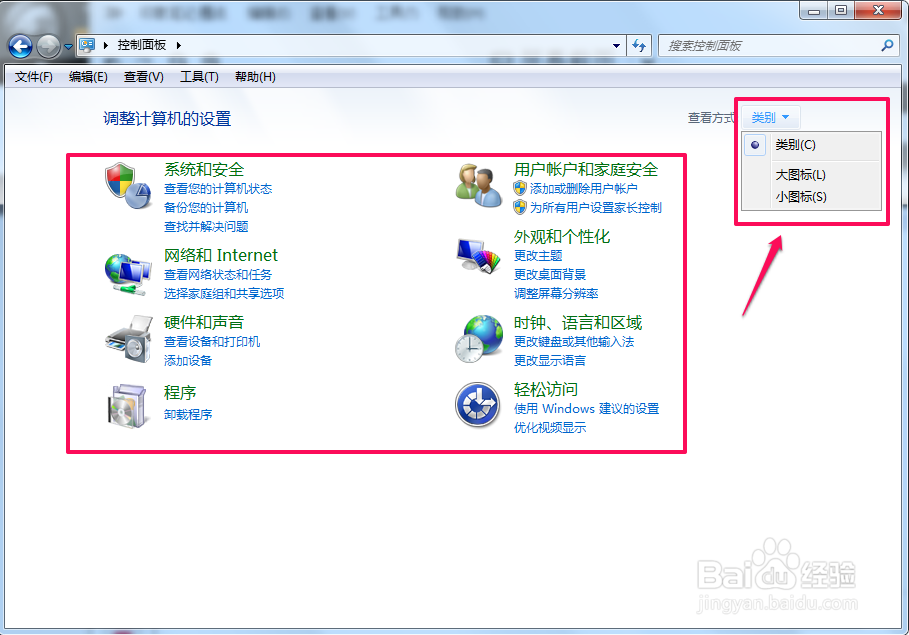The image size is (909, 635).
Task: Click 优化视频显示 link
Action: [x=550, y=427]
